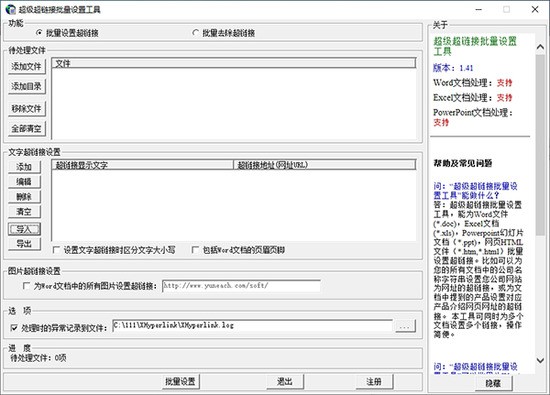Click the about panel scroll down arrow
550x395 pixels.
[x=540, y=360]
